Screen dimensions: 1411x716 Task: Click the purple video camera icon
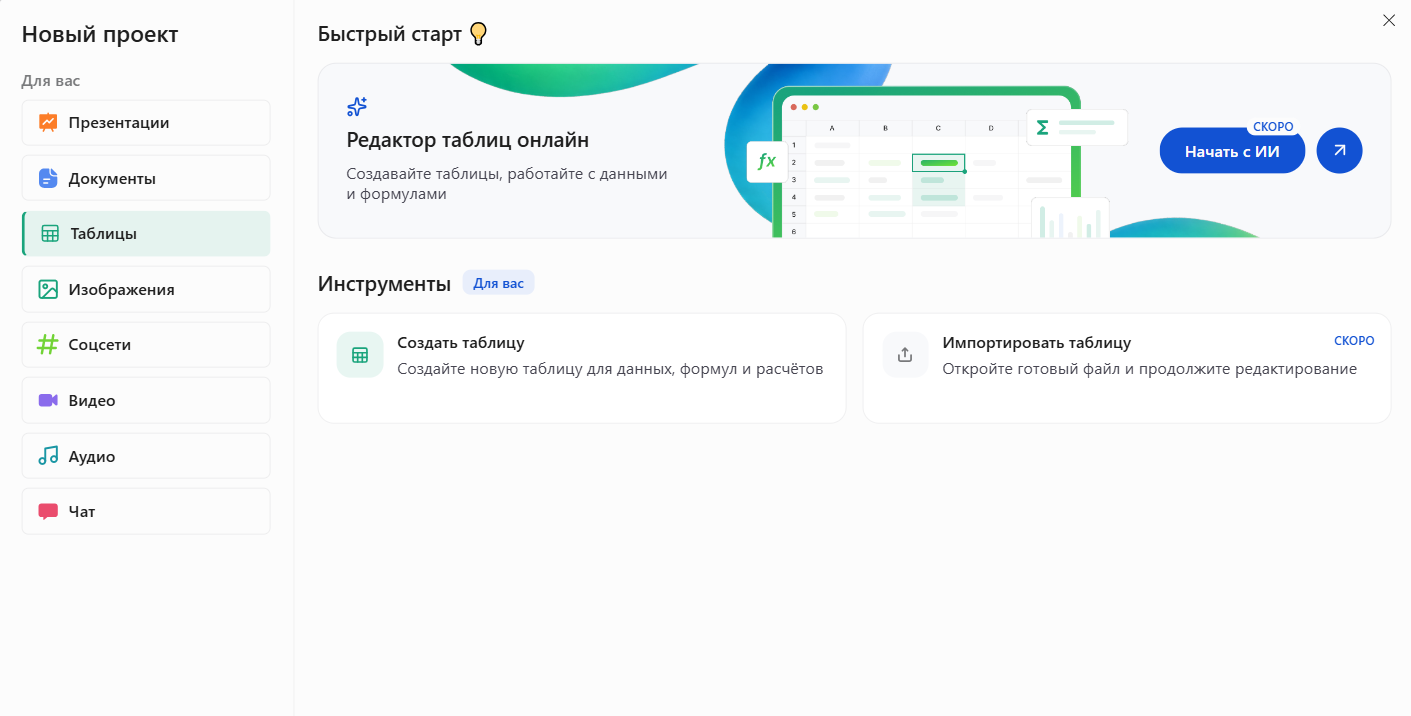[x=48, y=400]
